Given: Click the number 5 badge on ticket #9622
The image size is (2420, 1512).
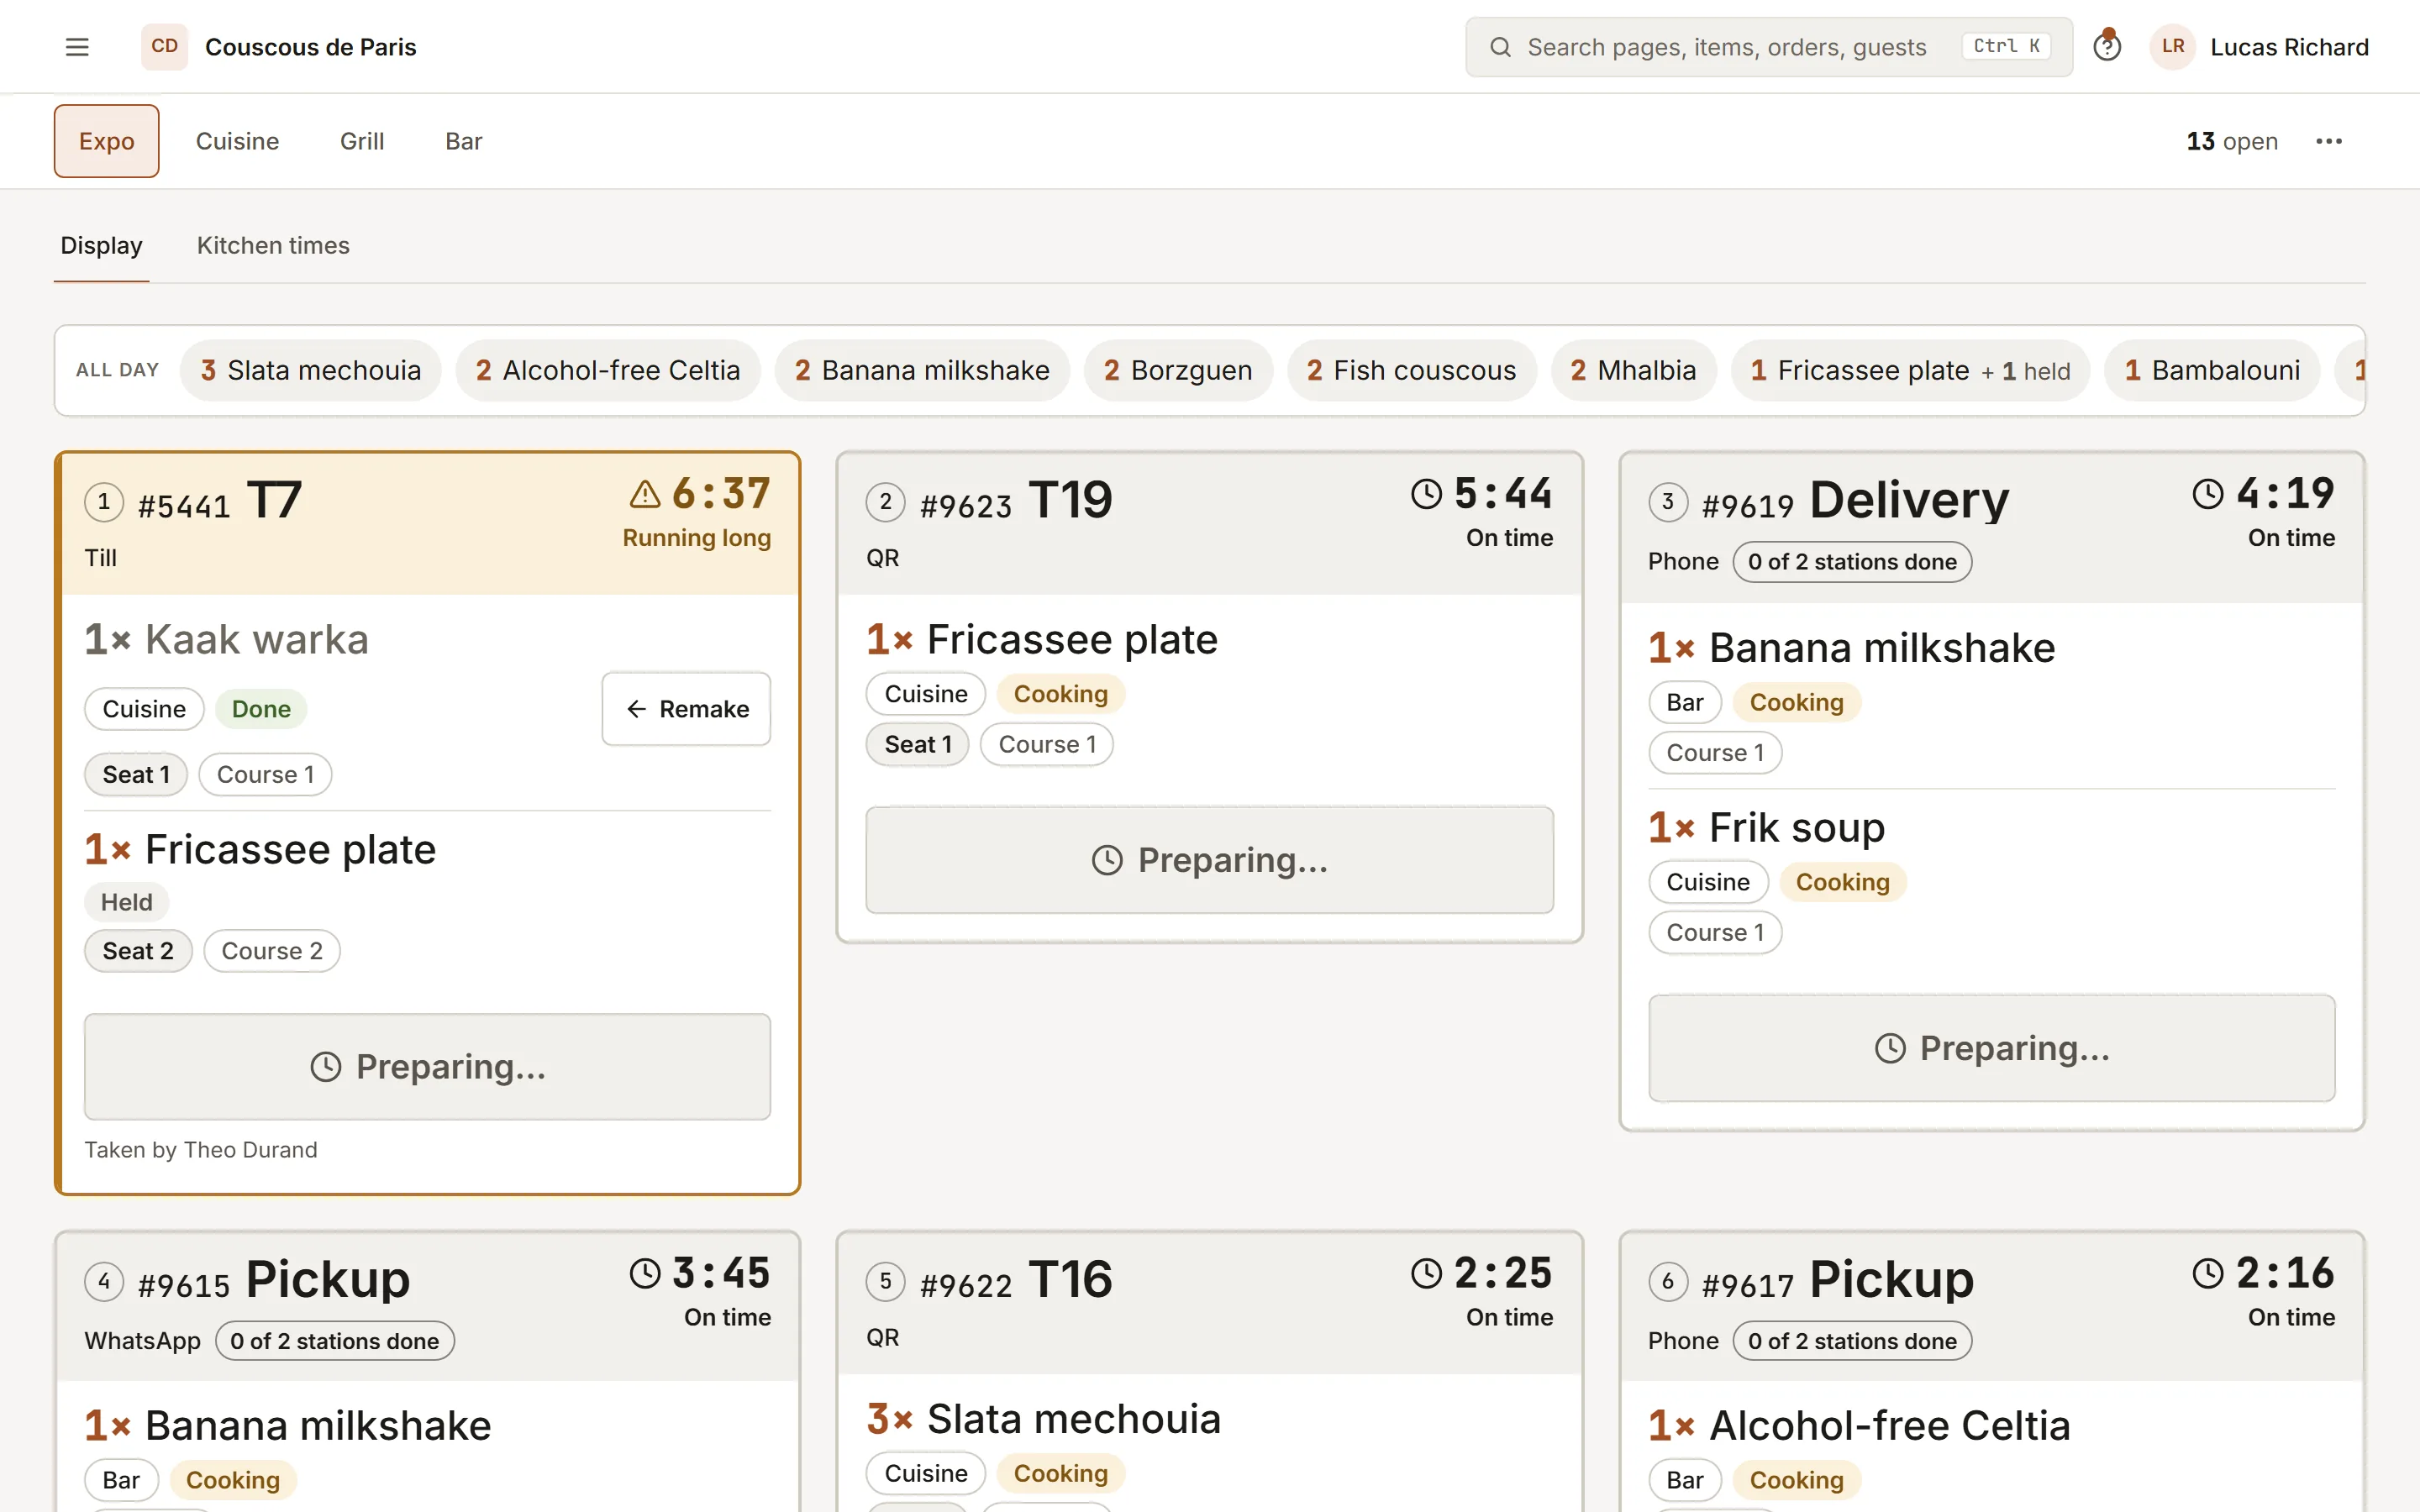Looking at the screenshot, I should [x=885, y=1281].
